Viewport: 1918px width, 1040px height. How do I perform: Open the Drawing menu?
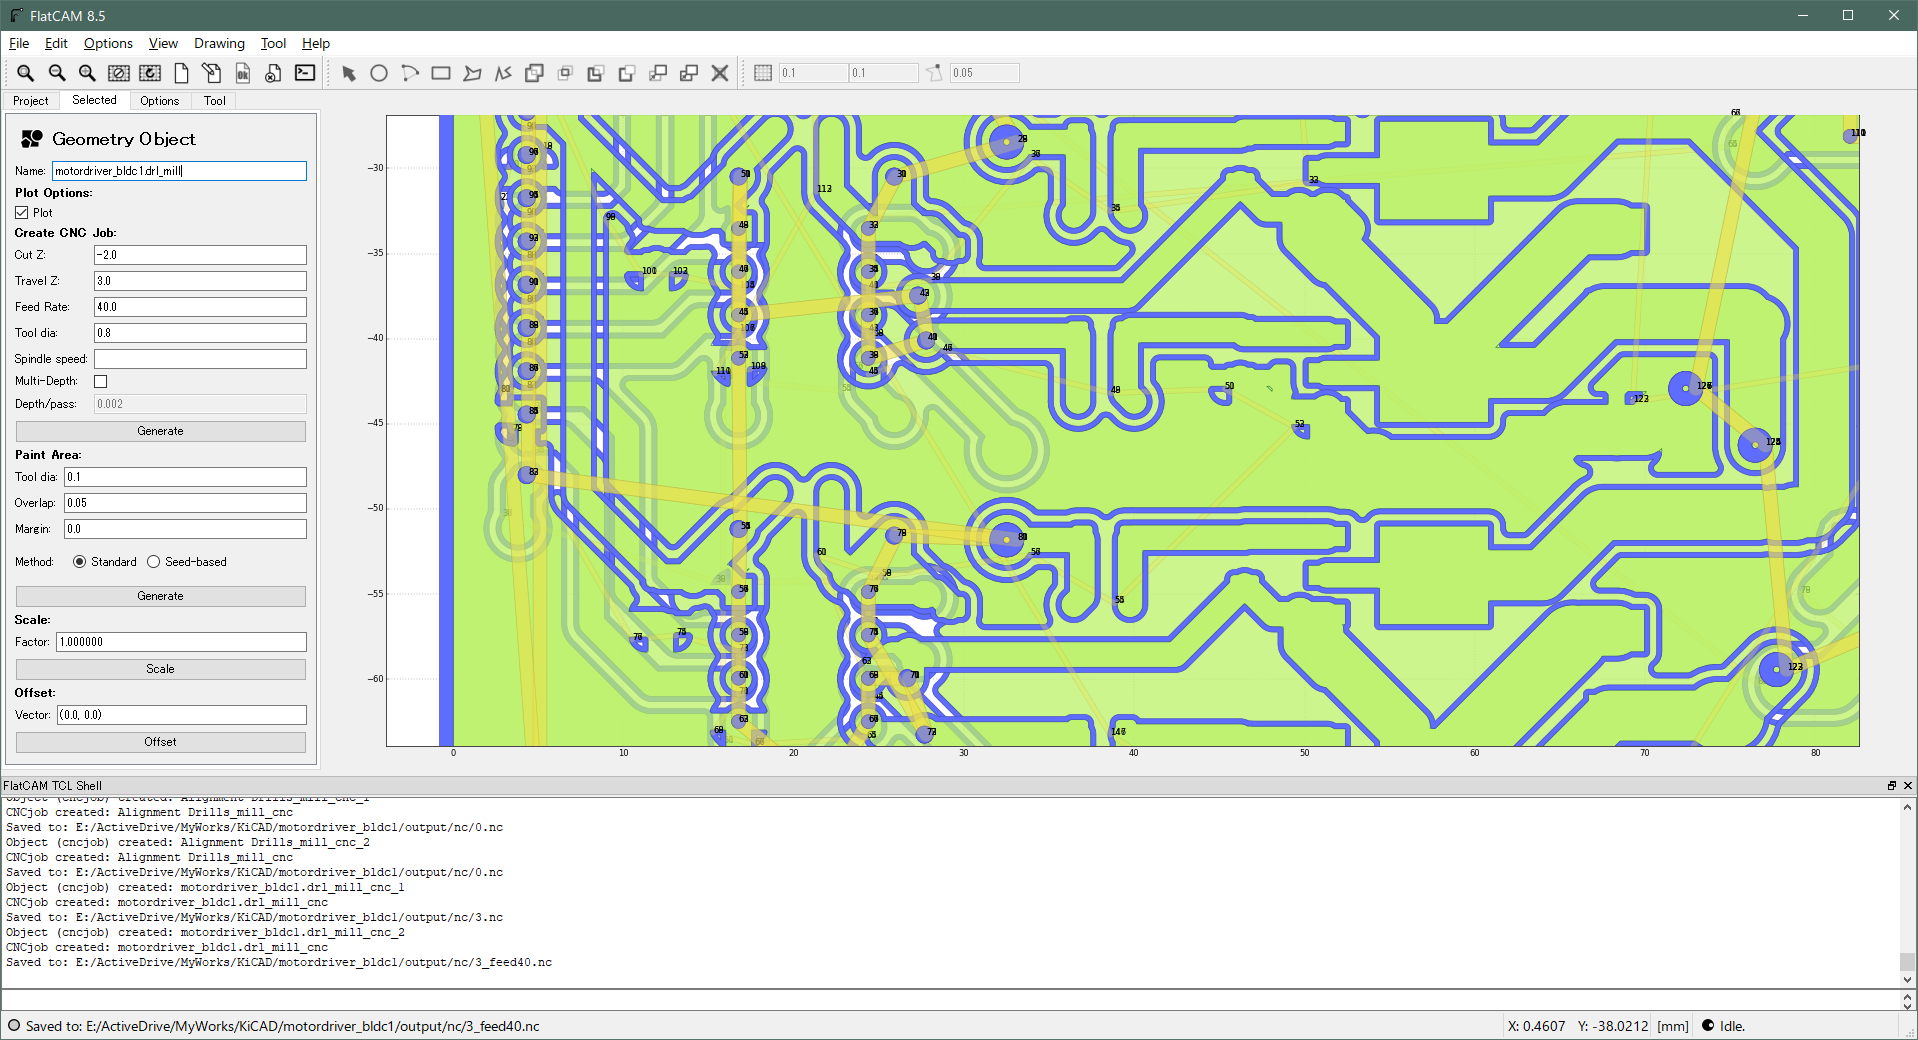(x=219, y=43)
